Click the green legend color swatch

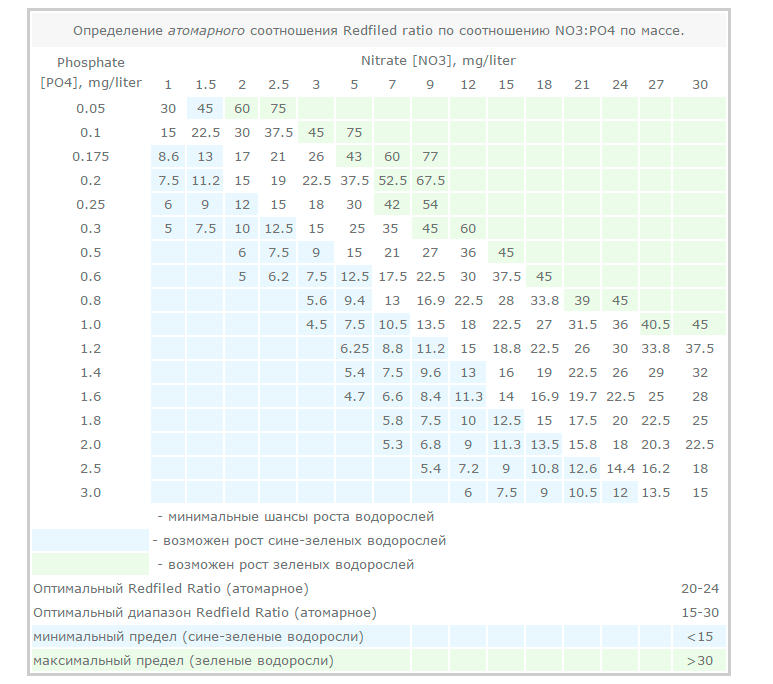pos(90,564)
